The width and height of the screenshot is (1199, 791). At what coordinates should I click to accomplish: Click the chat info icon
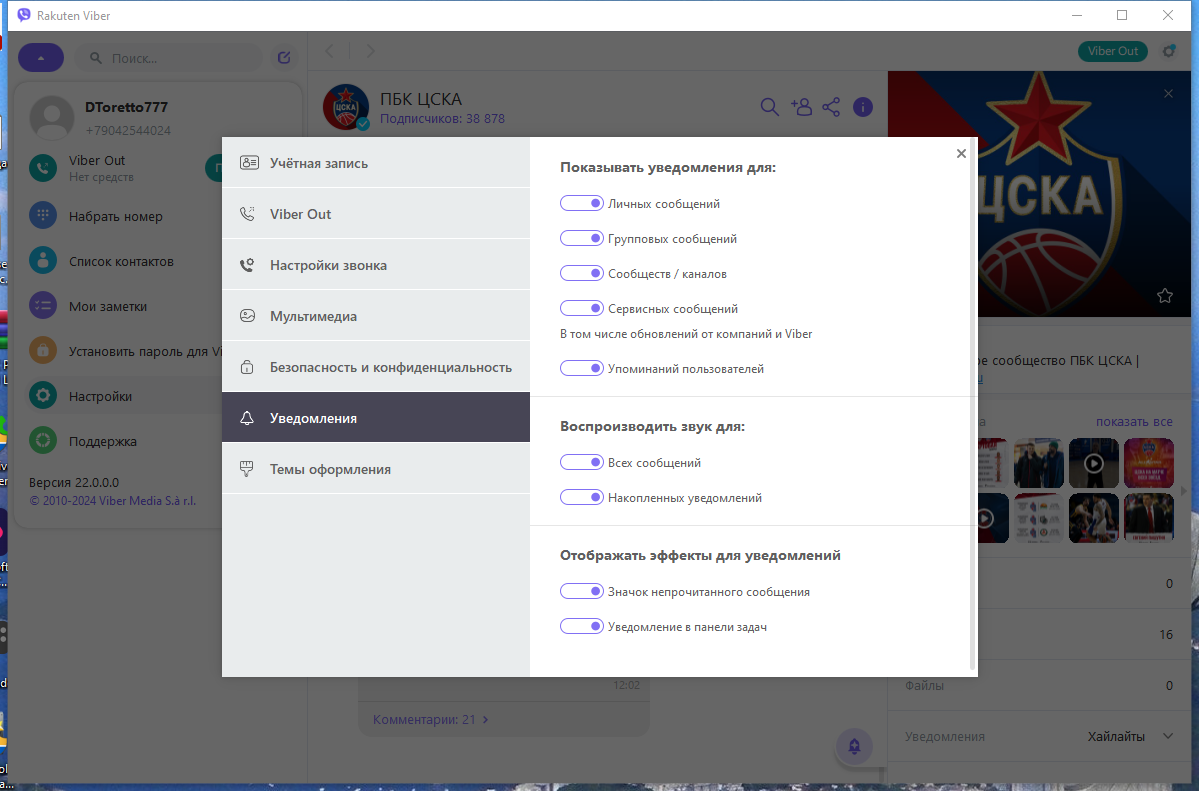pos(863,107)
